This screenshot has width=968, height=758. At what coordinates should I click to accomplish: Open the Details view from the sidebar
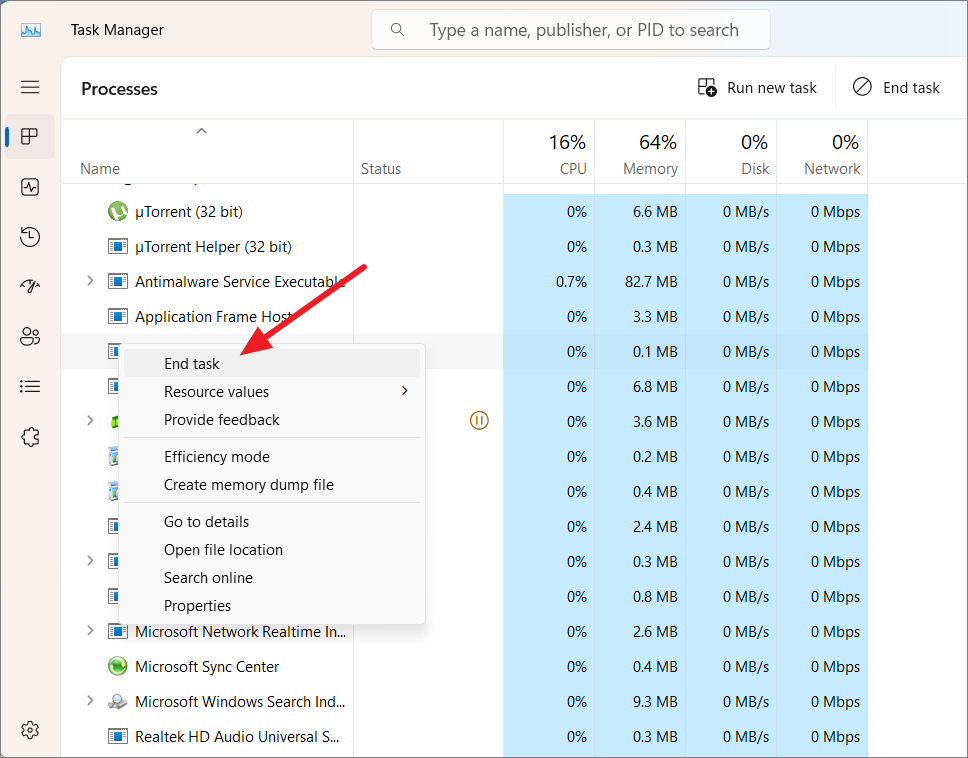(x=30, y=386)
